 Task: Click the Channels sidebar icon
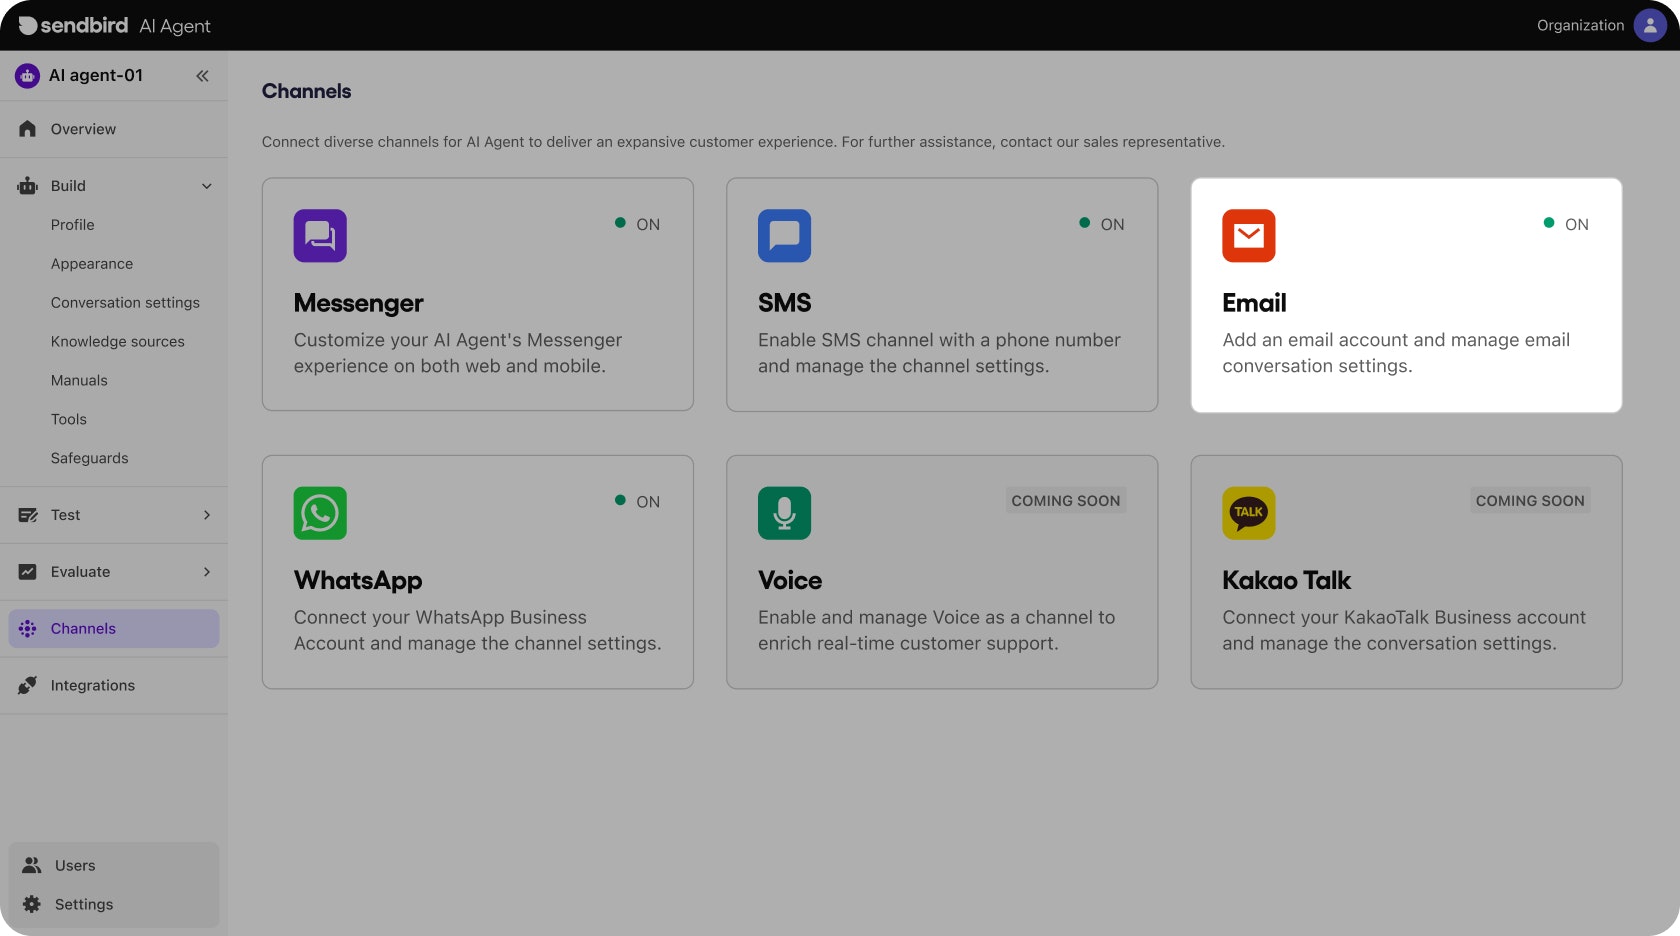27,628
